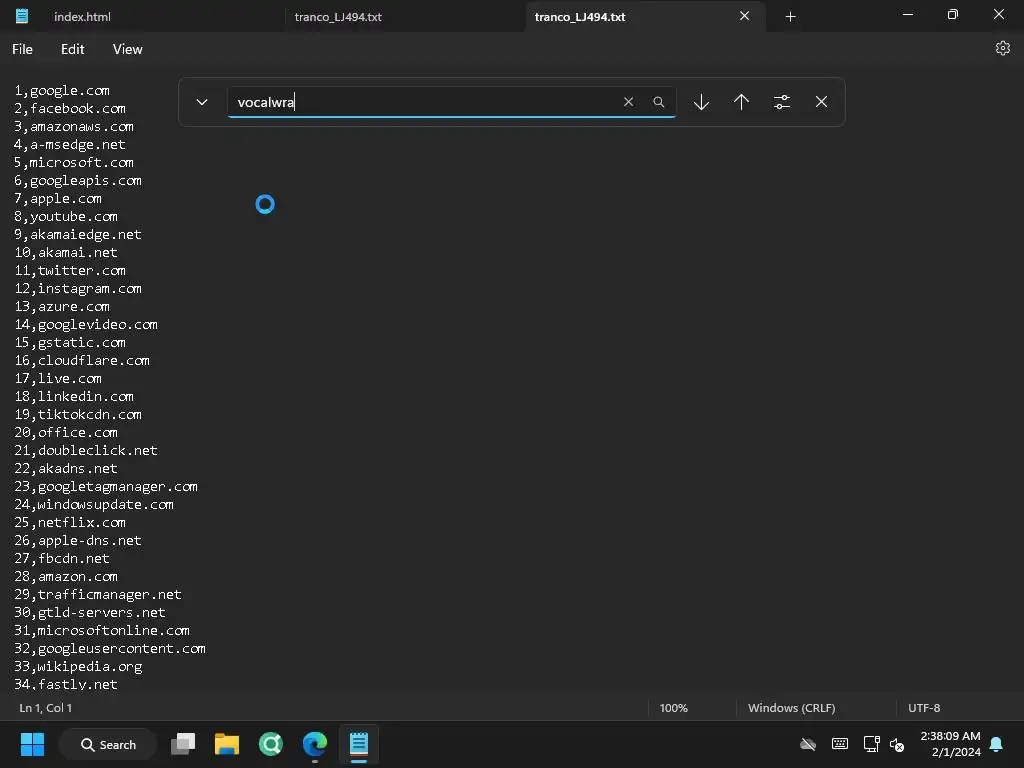This screenshot has height=768, width=1024.
Task: Click the line 5,microsoft.com
Action: pyautogui.click(x=74, y=163)
